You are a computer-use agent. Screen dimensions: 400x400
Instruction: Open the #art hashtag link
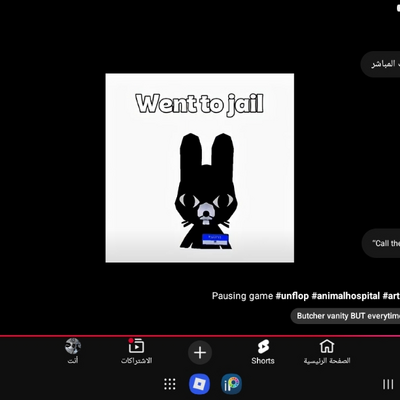[391, 296]
